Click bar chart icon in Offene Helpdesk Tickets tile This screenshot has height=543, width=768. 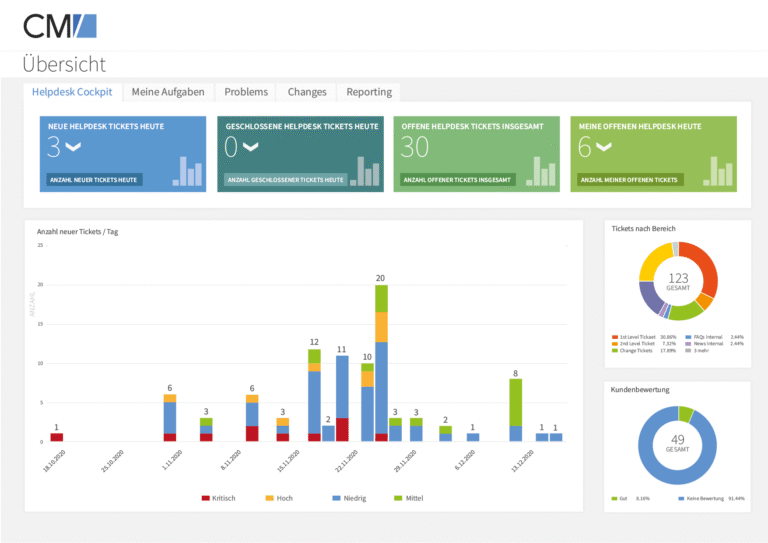[541, 171]
